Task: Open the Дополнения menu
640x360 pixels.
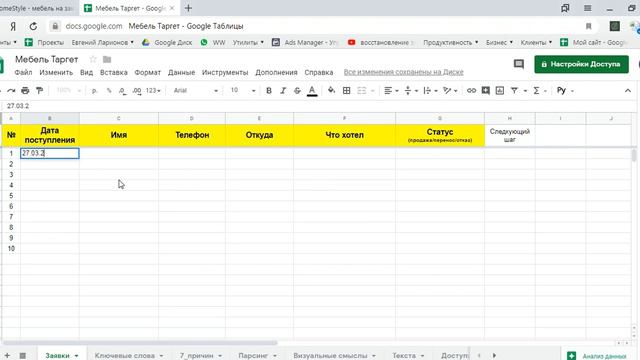Action: pyautogui.click(x=276, y=72)
